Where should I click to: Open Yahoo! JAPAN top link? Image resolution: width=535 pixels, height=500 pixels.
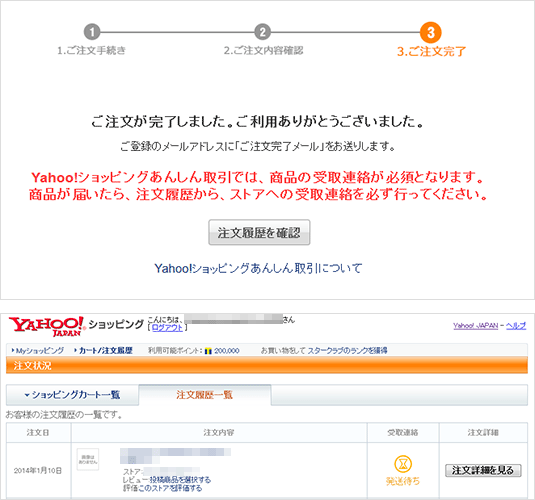pos(475,326)
